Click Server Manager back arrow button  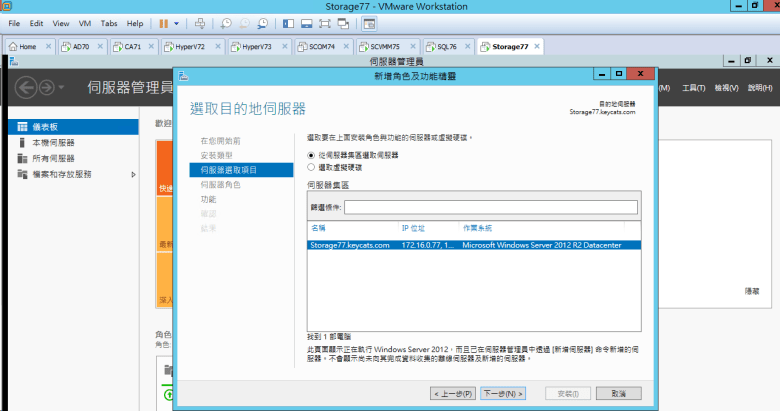point(25,87)
